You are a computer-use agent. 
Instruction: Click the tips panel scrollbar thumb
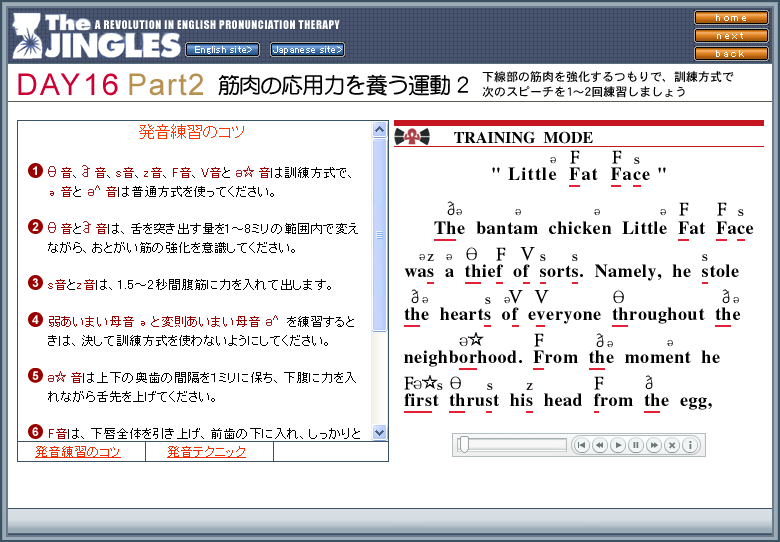tap(379, 235)
